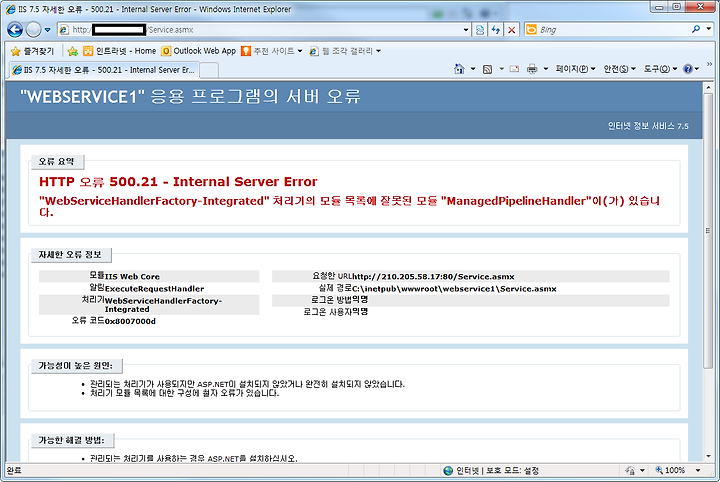The height and width of the screenshot is (482, 720).
Task: Click the Print icon
Action: click(x=532, y=69)
